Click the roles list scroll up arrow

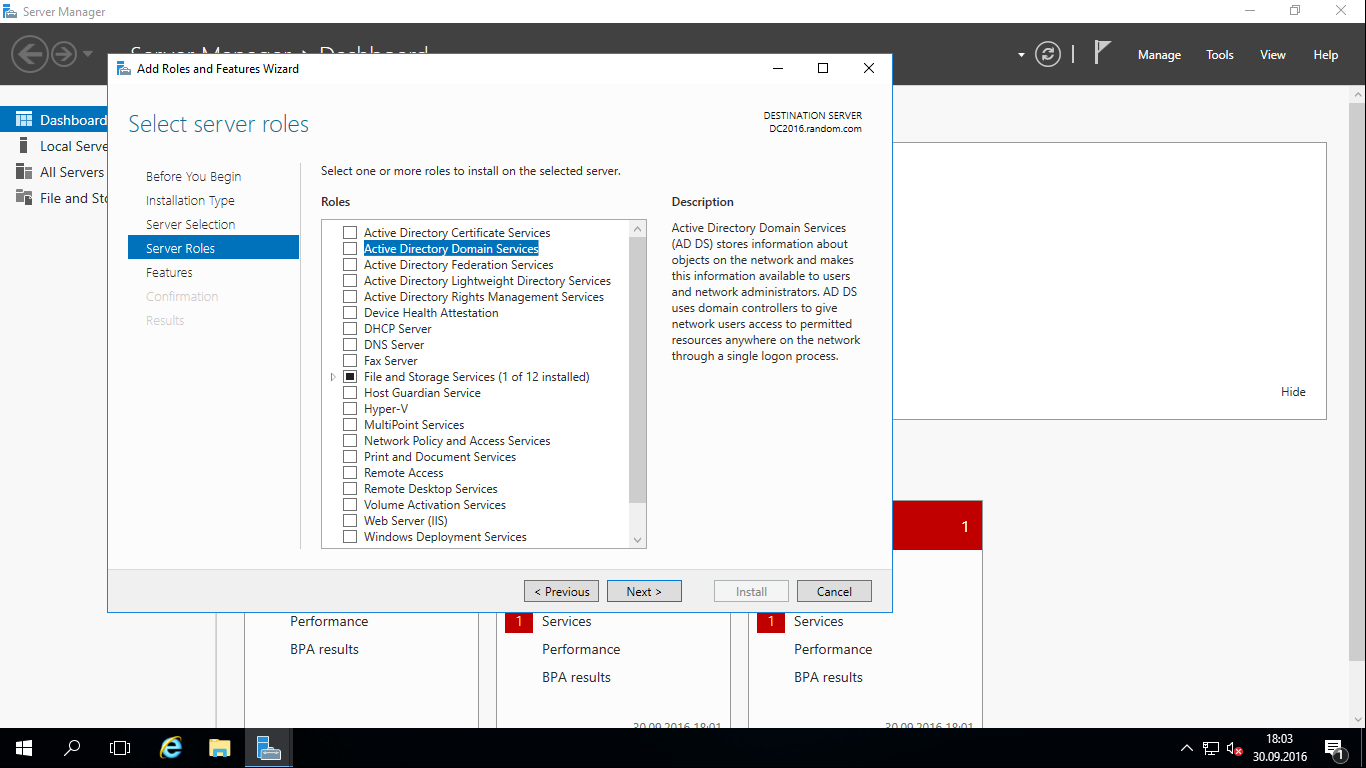click(638, 229)
